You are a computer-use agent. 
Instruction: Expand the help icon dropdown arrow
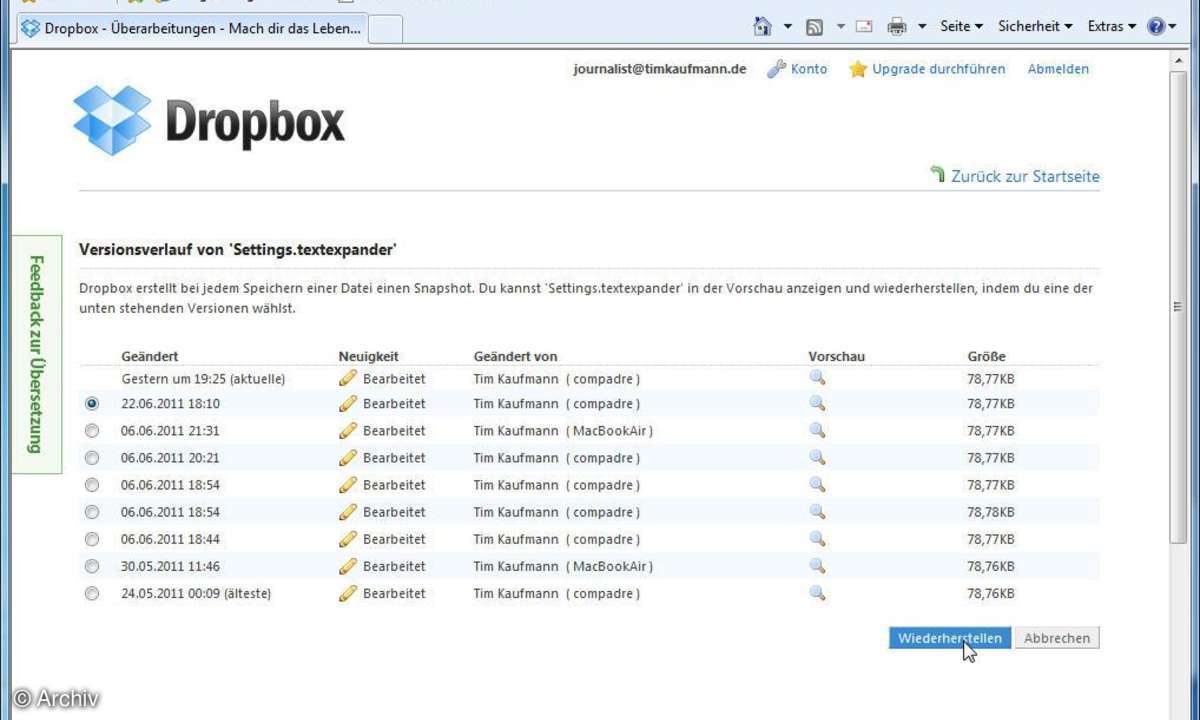[x=1172, y=27]
